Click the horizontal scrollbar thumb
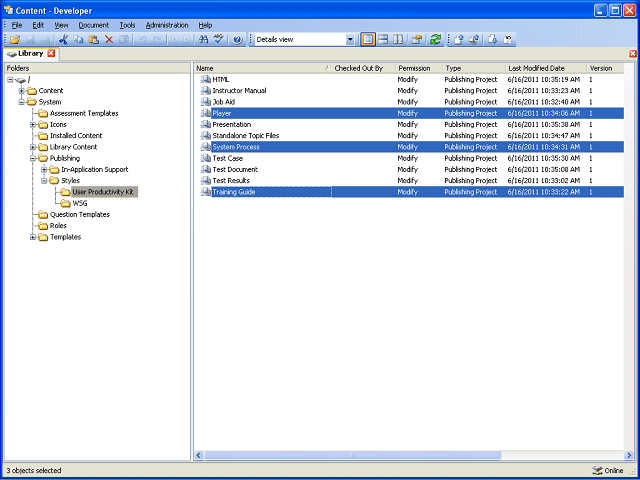Image resolution: width=640 pixels, height=480 pixels. (x=352, y=455)
